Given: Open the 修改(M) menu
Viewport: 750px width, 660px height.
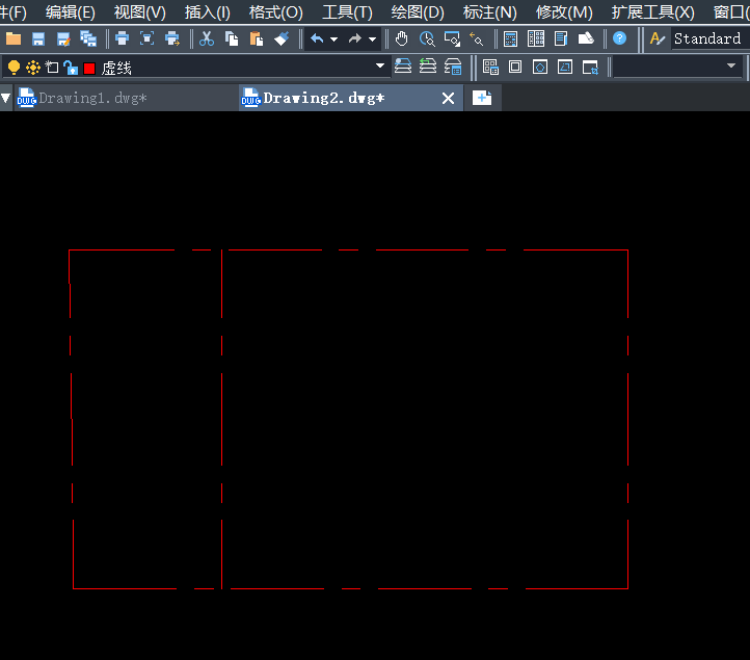Looking at the screenshot, I should point(564,12).
